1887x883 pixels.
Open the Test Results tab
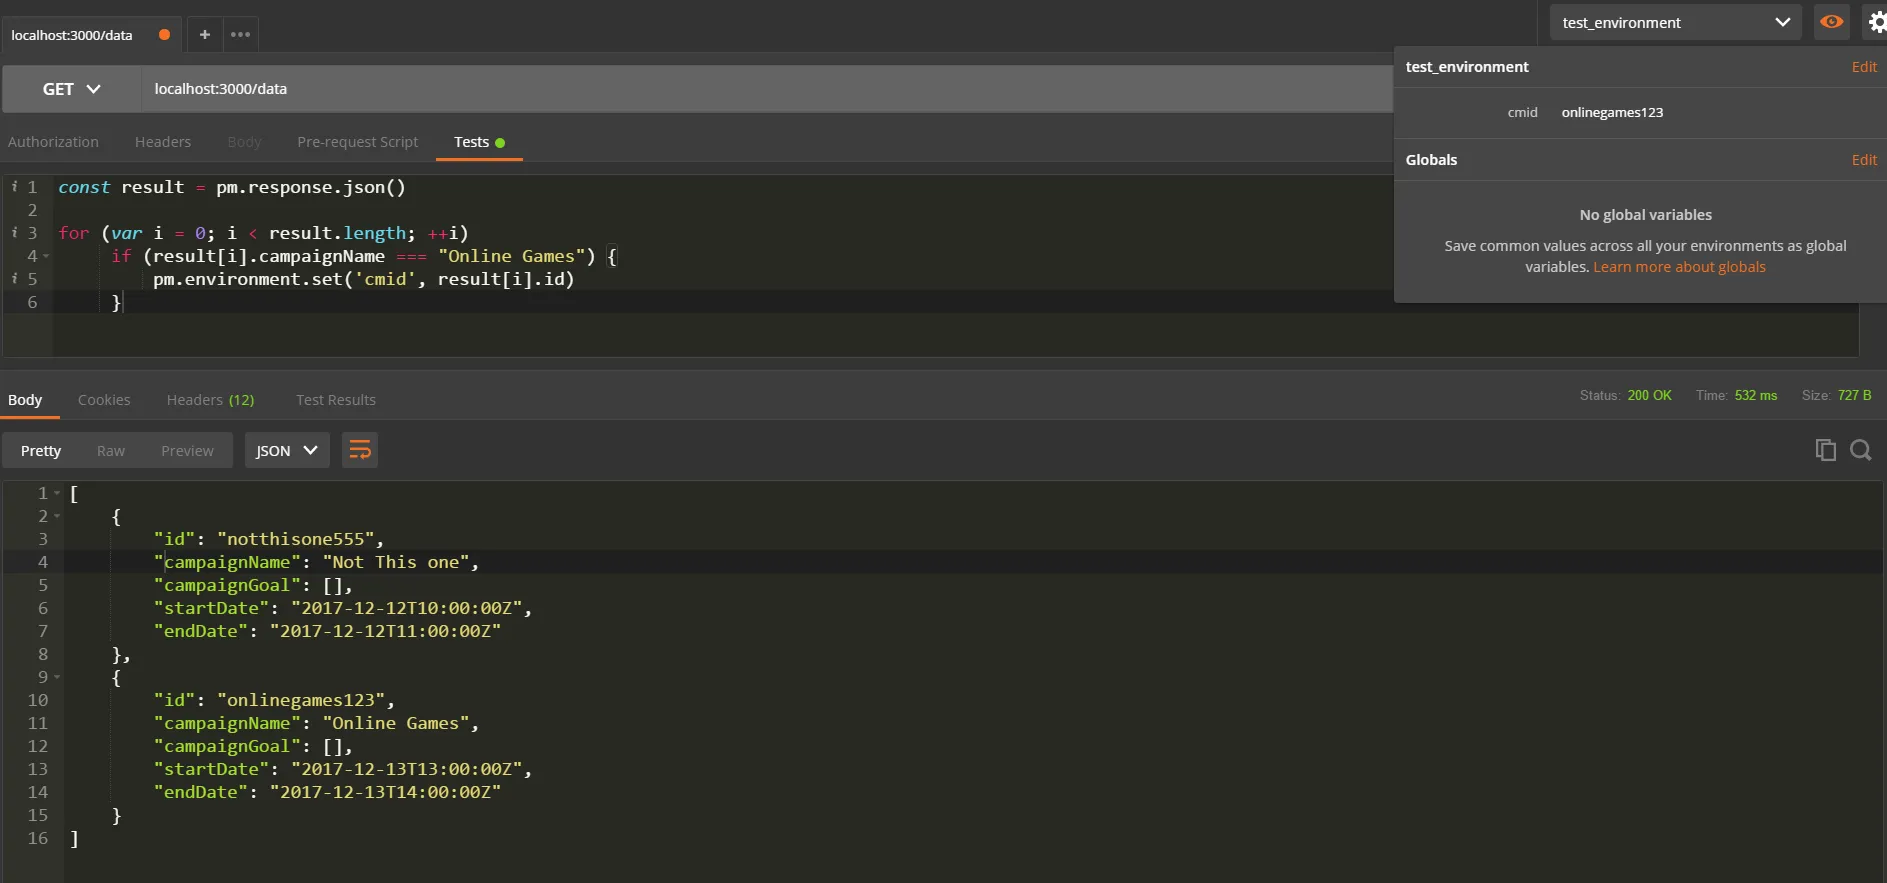point(335,400)
